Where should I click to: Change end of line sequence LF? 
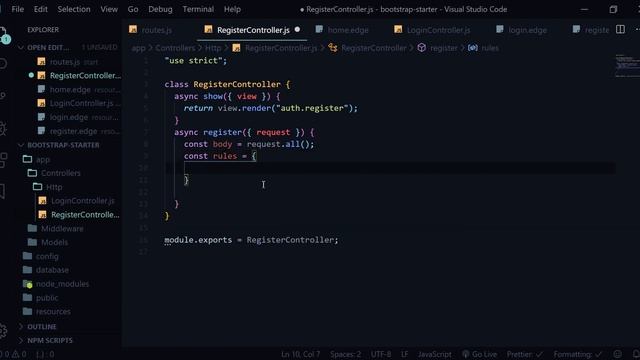[404, 354]
